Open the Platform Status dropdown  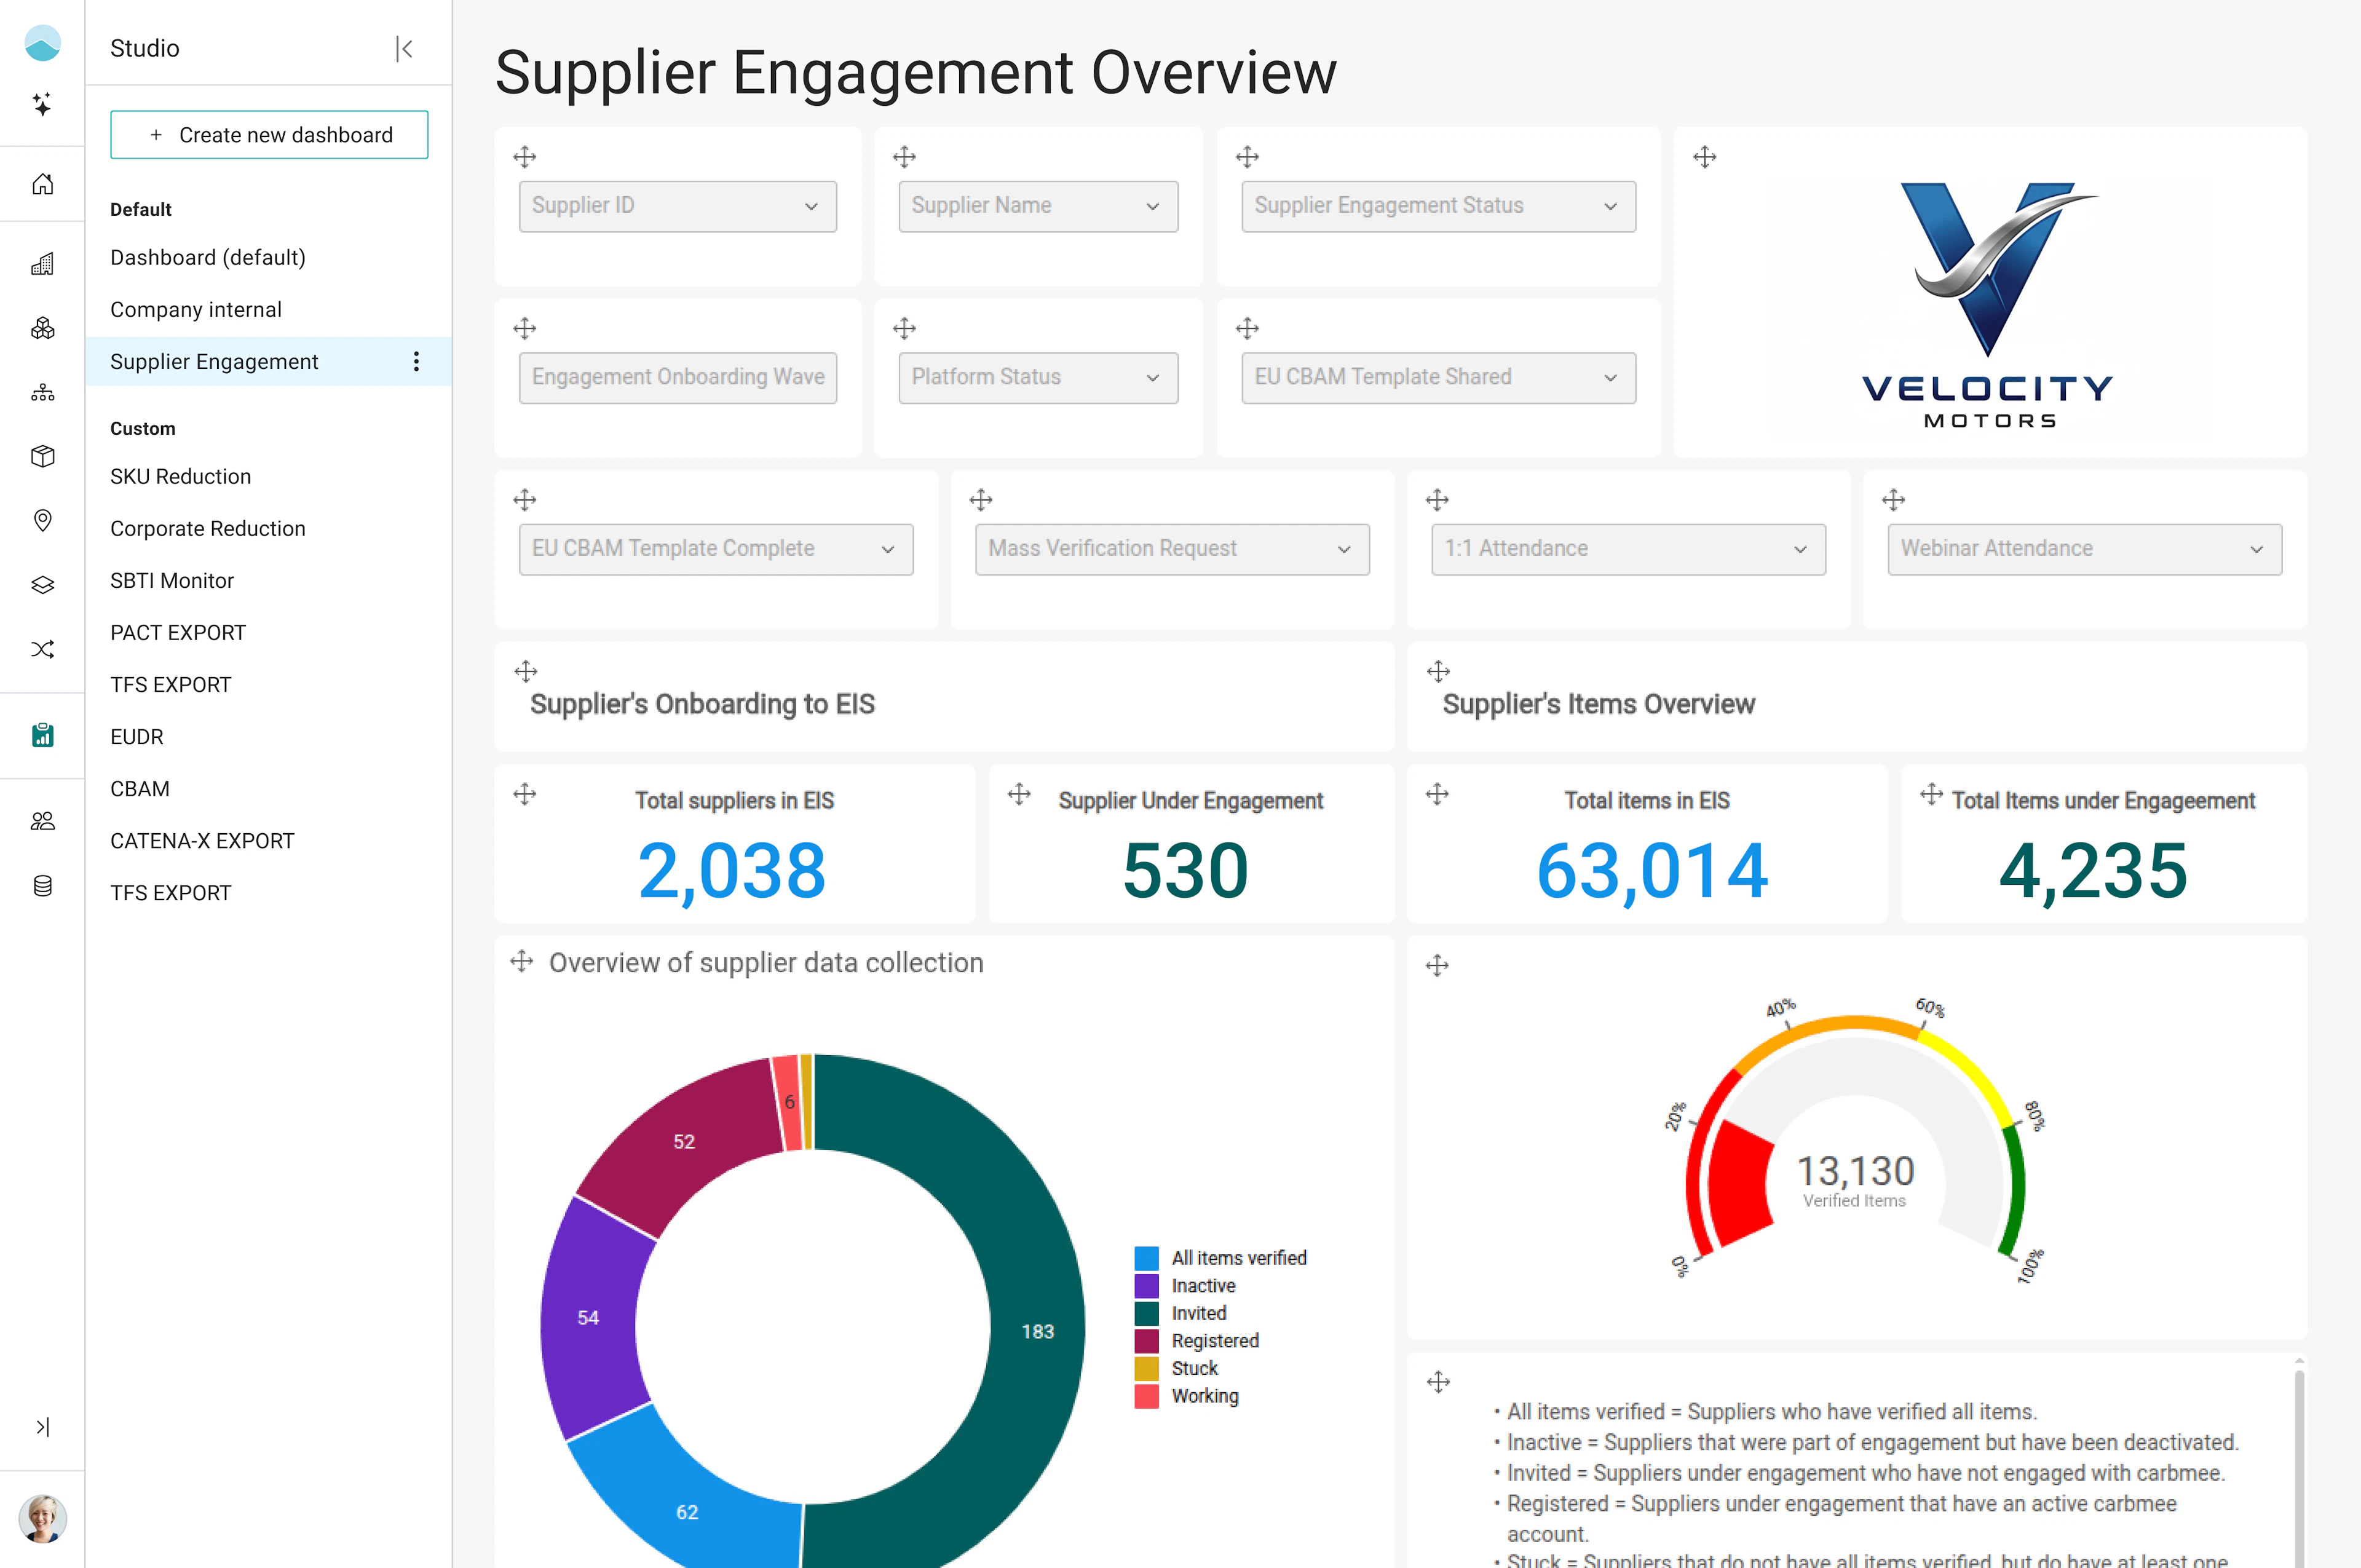click(x=1037, y=378)
